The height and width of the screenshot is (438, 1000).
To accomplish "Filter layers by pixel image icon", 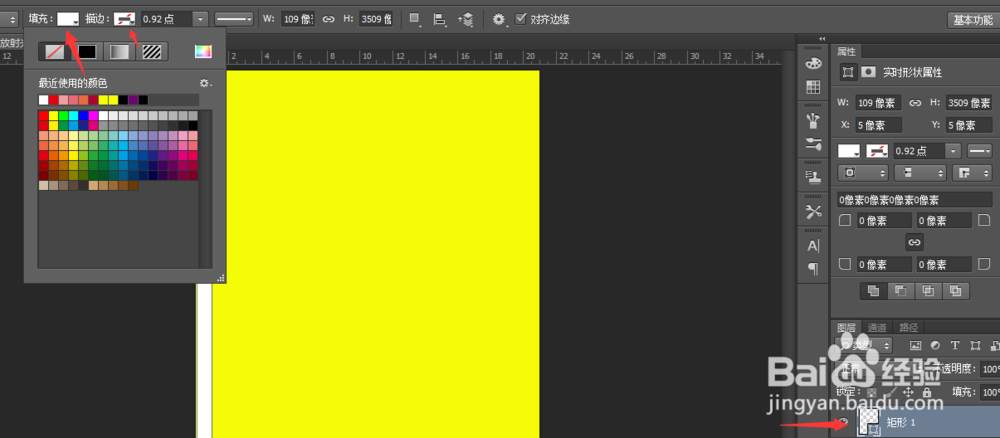I will pyautogui.click(x=916, y=346).
